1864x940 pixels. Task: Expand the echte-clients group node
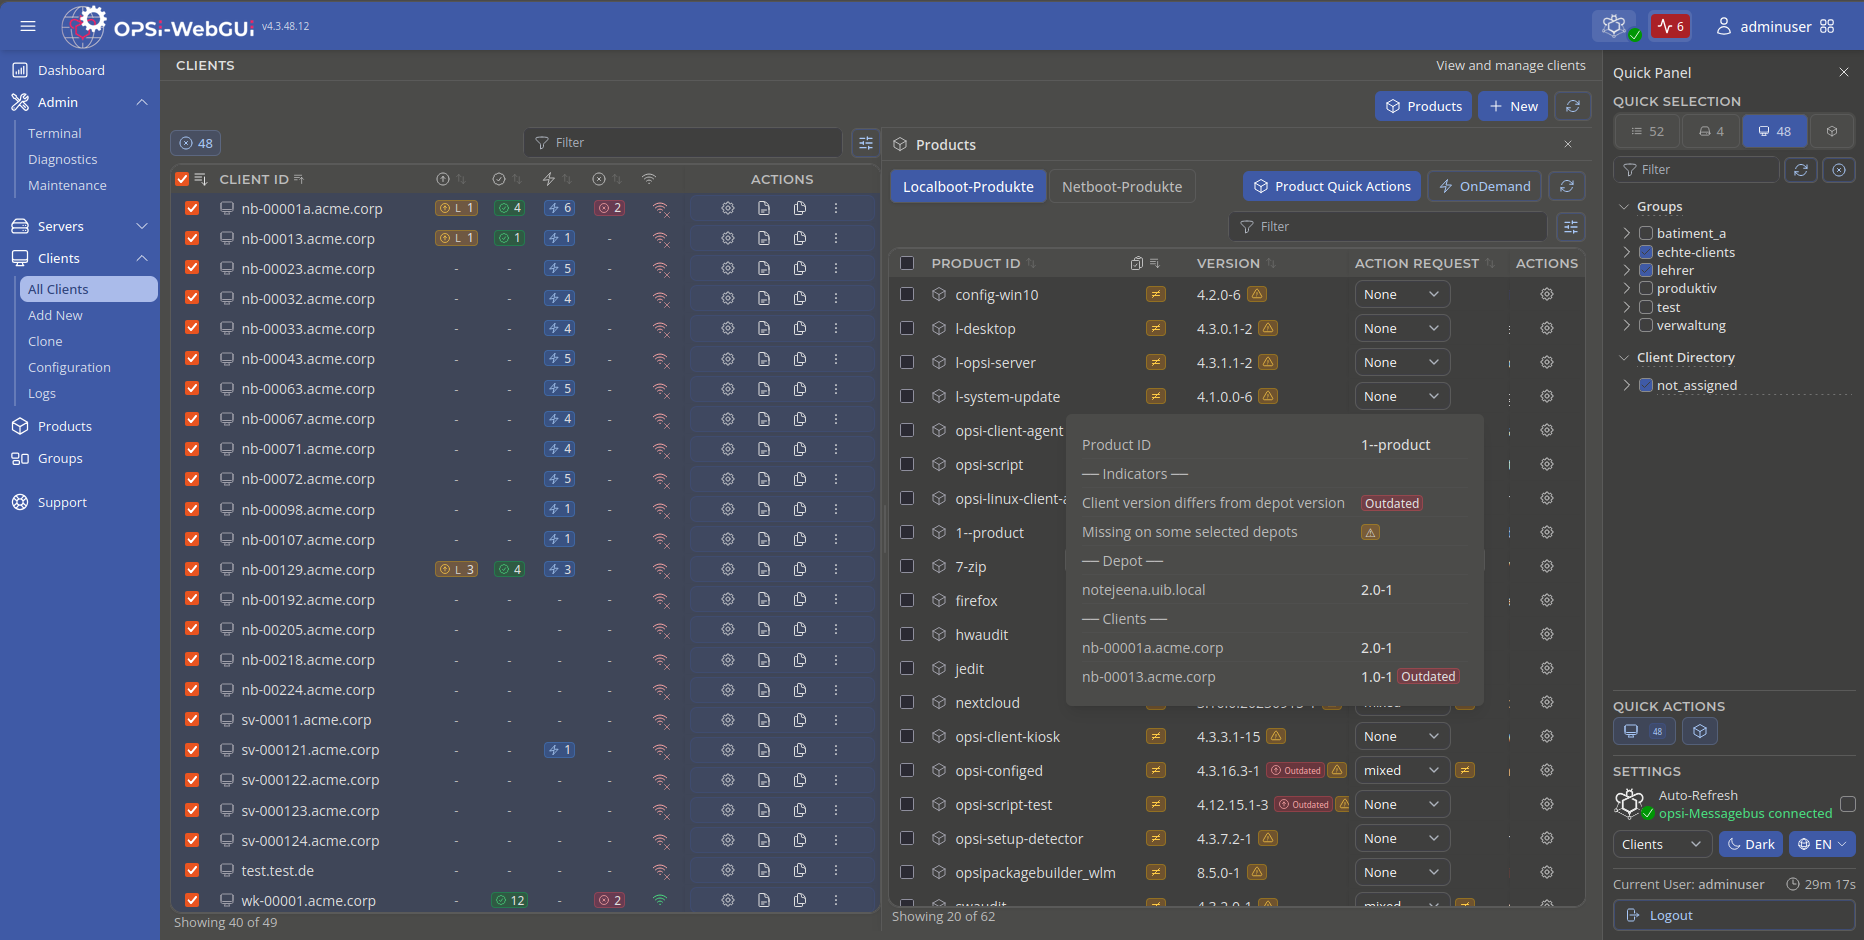click(1627, 252)
